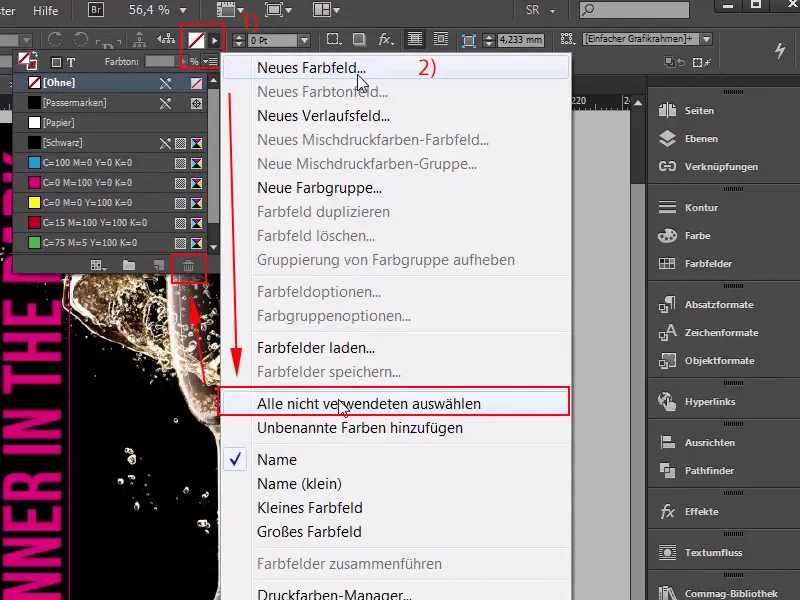This screenshot has width=800, height=600.
Task: Create new color group folder icon
Action: (x=129, y=265)
